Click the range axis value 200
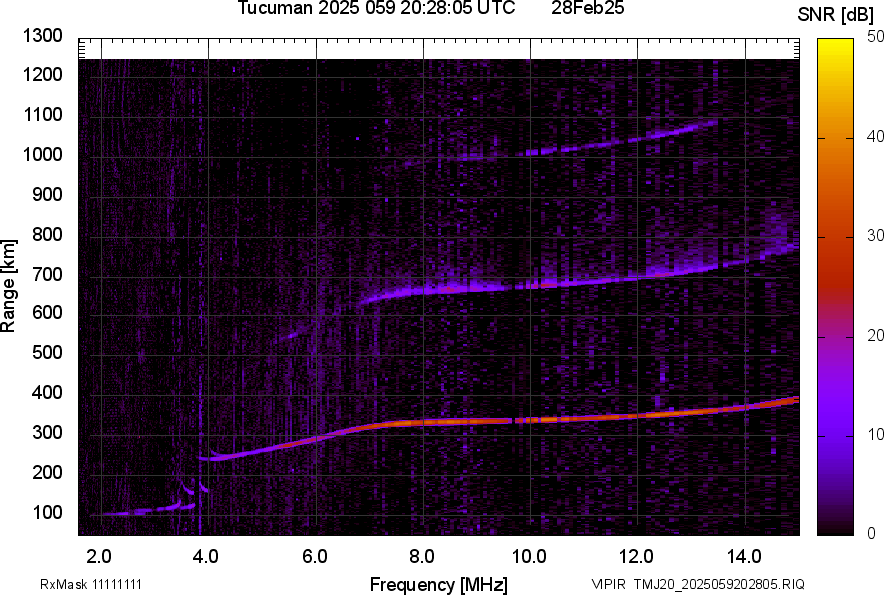Image resolution: width=884 pixels, height=595 pixels. click(x=47, y=473)
